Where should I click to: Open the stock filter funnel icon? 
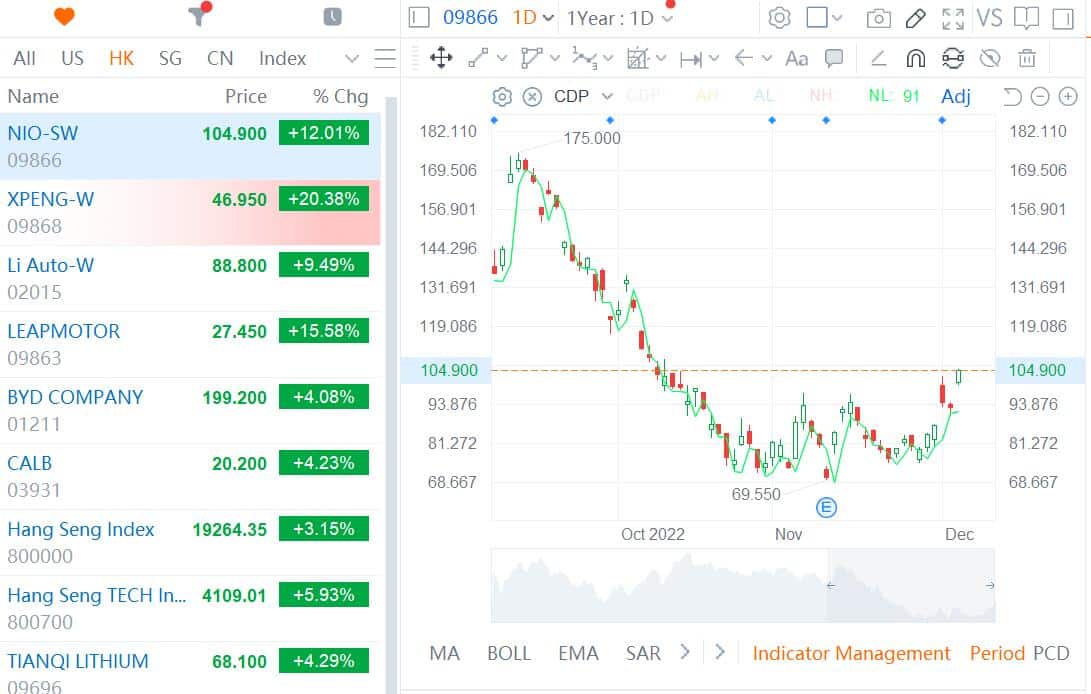[196, 17]
